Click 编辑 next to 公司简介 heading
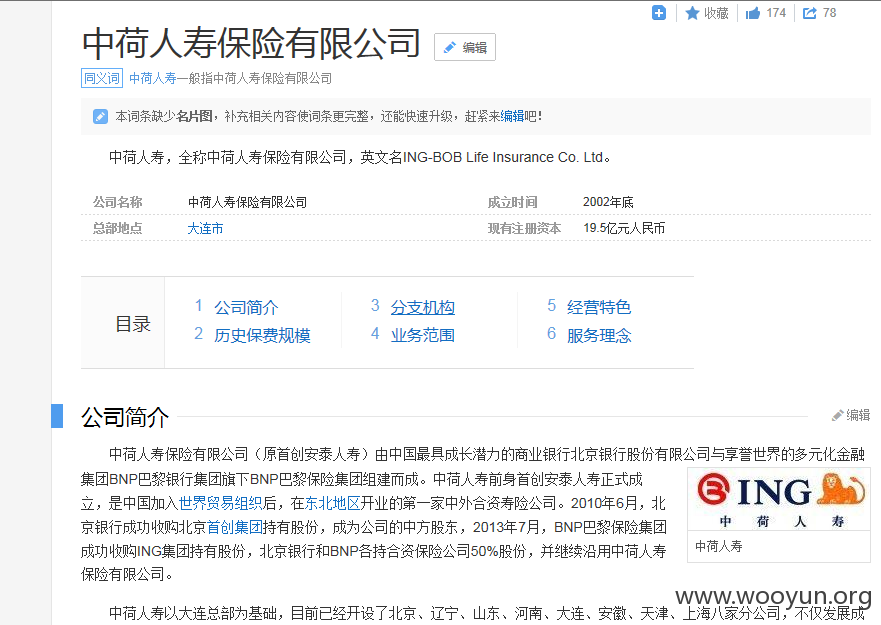The image size is (881, 625). pos(851,415)
